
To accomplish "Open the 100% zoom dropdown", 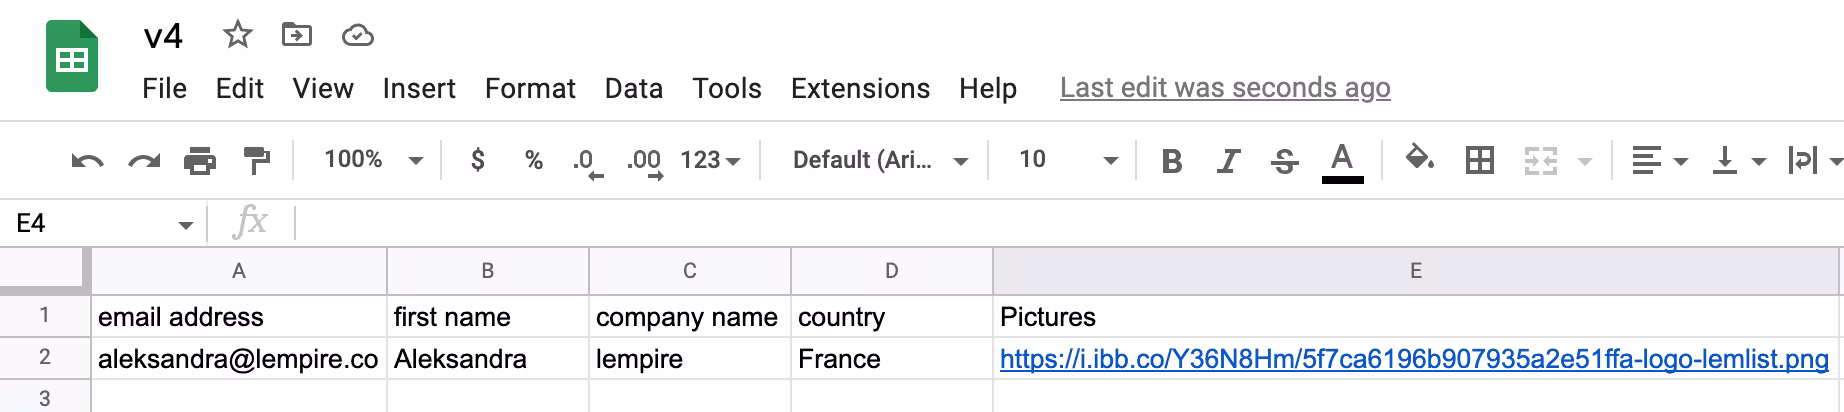I will [x=372, y=160].
